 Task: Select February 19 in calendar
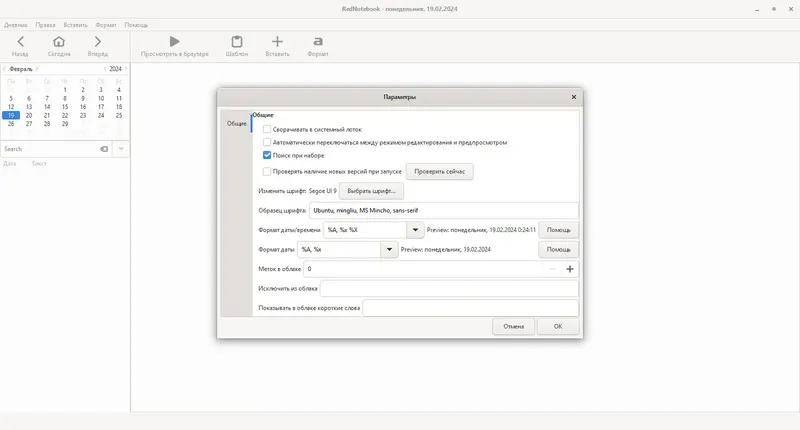click(11, 115)
